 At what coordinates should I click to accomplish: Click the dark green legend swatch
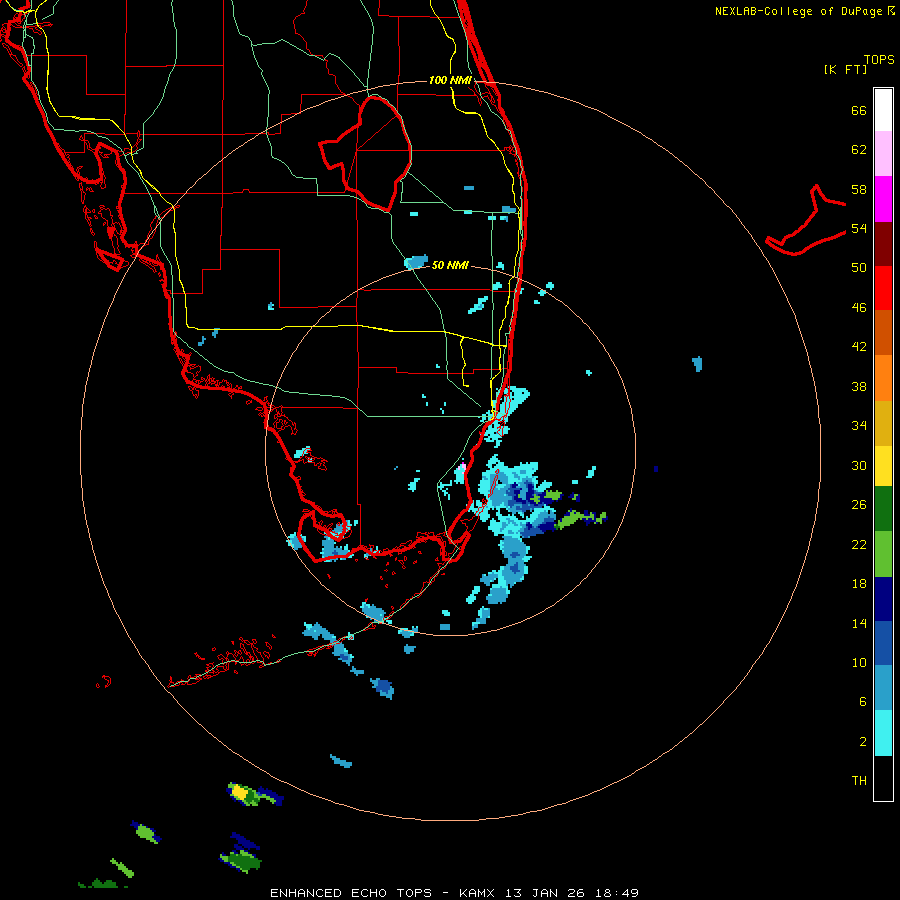point(883,509)
